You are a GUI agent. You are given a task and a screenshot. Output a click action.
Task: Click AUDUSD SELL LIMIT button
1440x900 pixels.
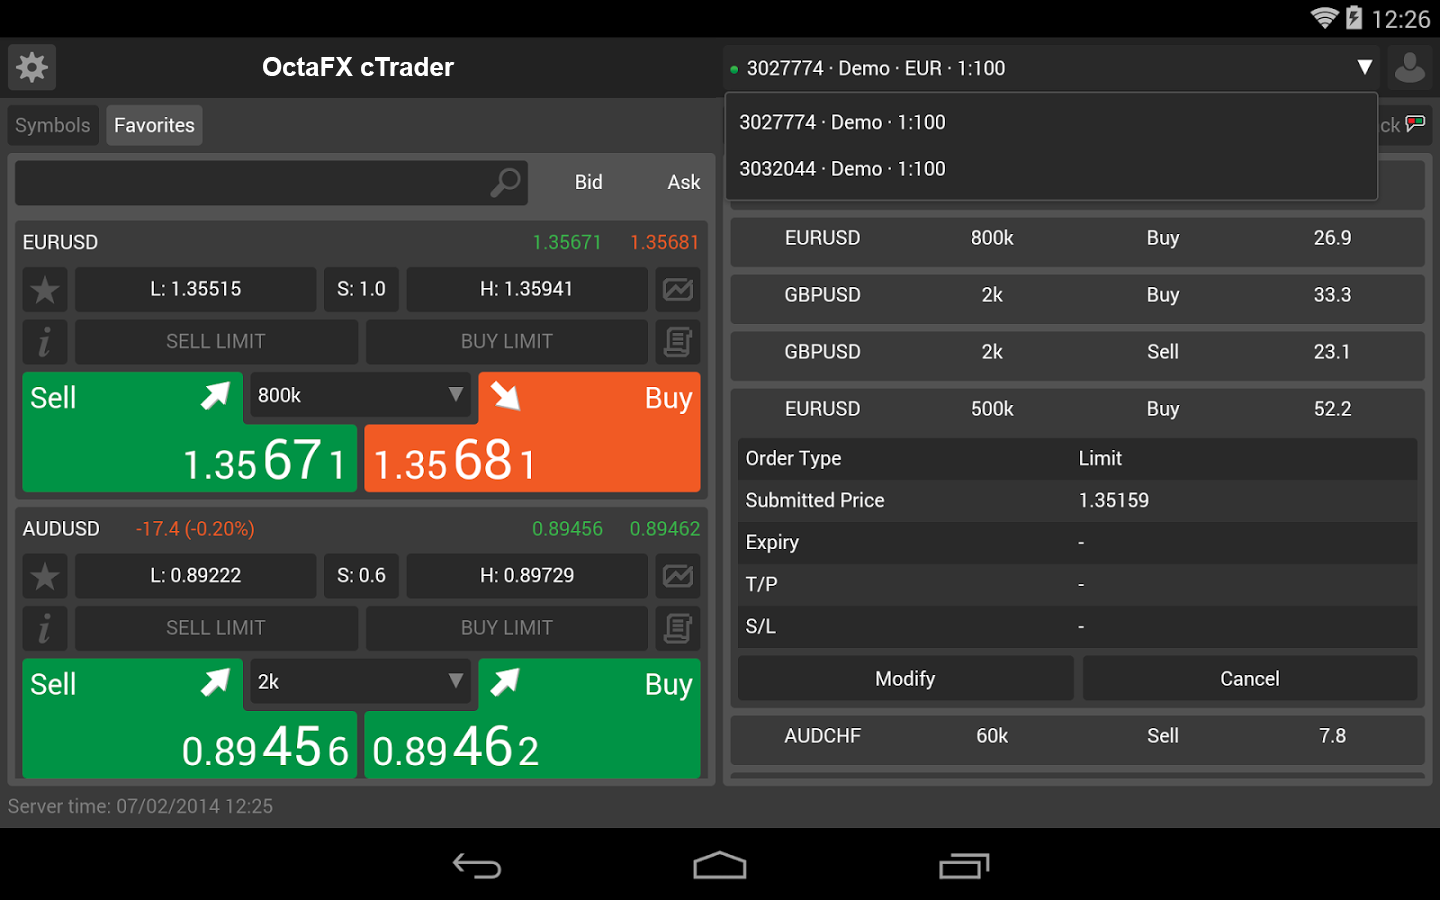[216, 629]
